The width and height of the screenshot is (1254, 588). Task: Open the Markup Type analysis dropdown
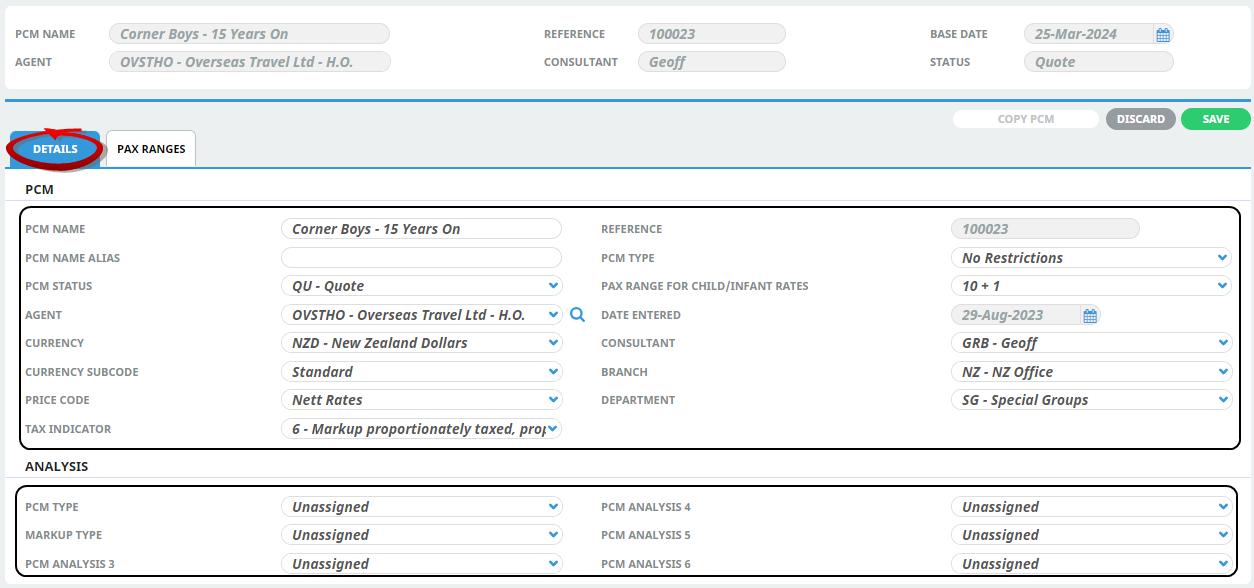click(421, 535)
